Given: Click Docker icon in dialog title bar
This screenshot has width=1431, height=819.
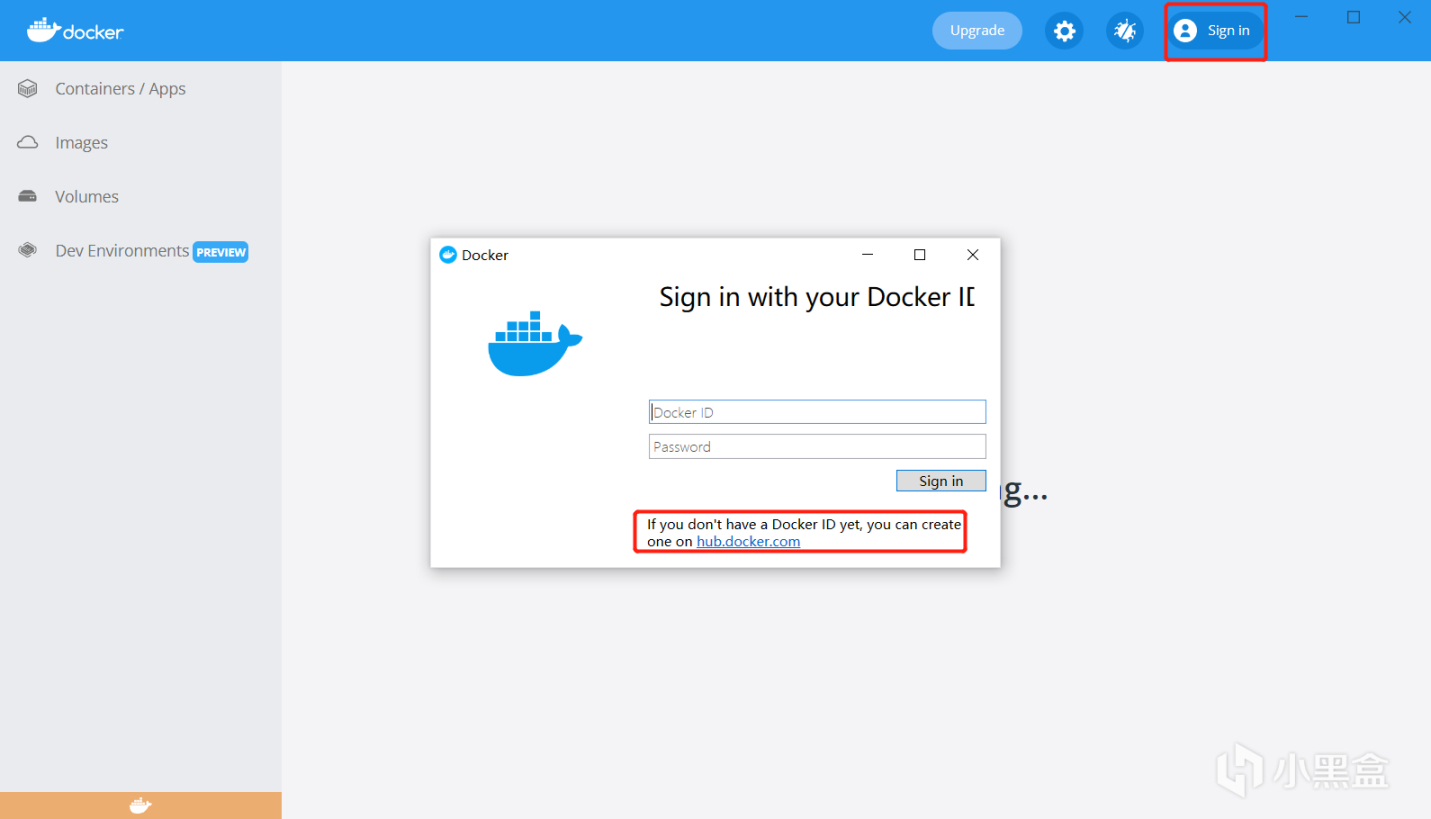Looking at the screenshot, I should click(x=448, y=255).
